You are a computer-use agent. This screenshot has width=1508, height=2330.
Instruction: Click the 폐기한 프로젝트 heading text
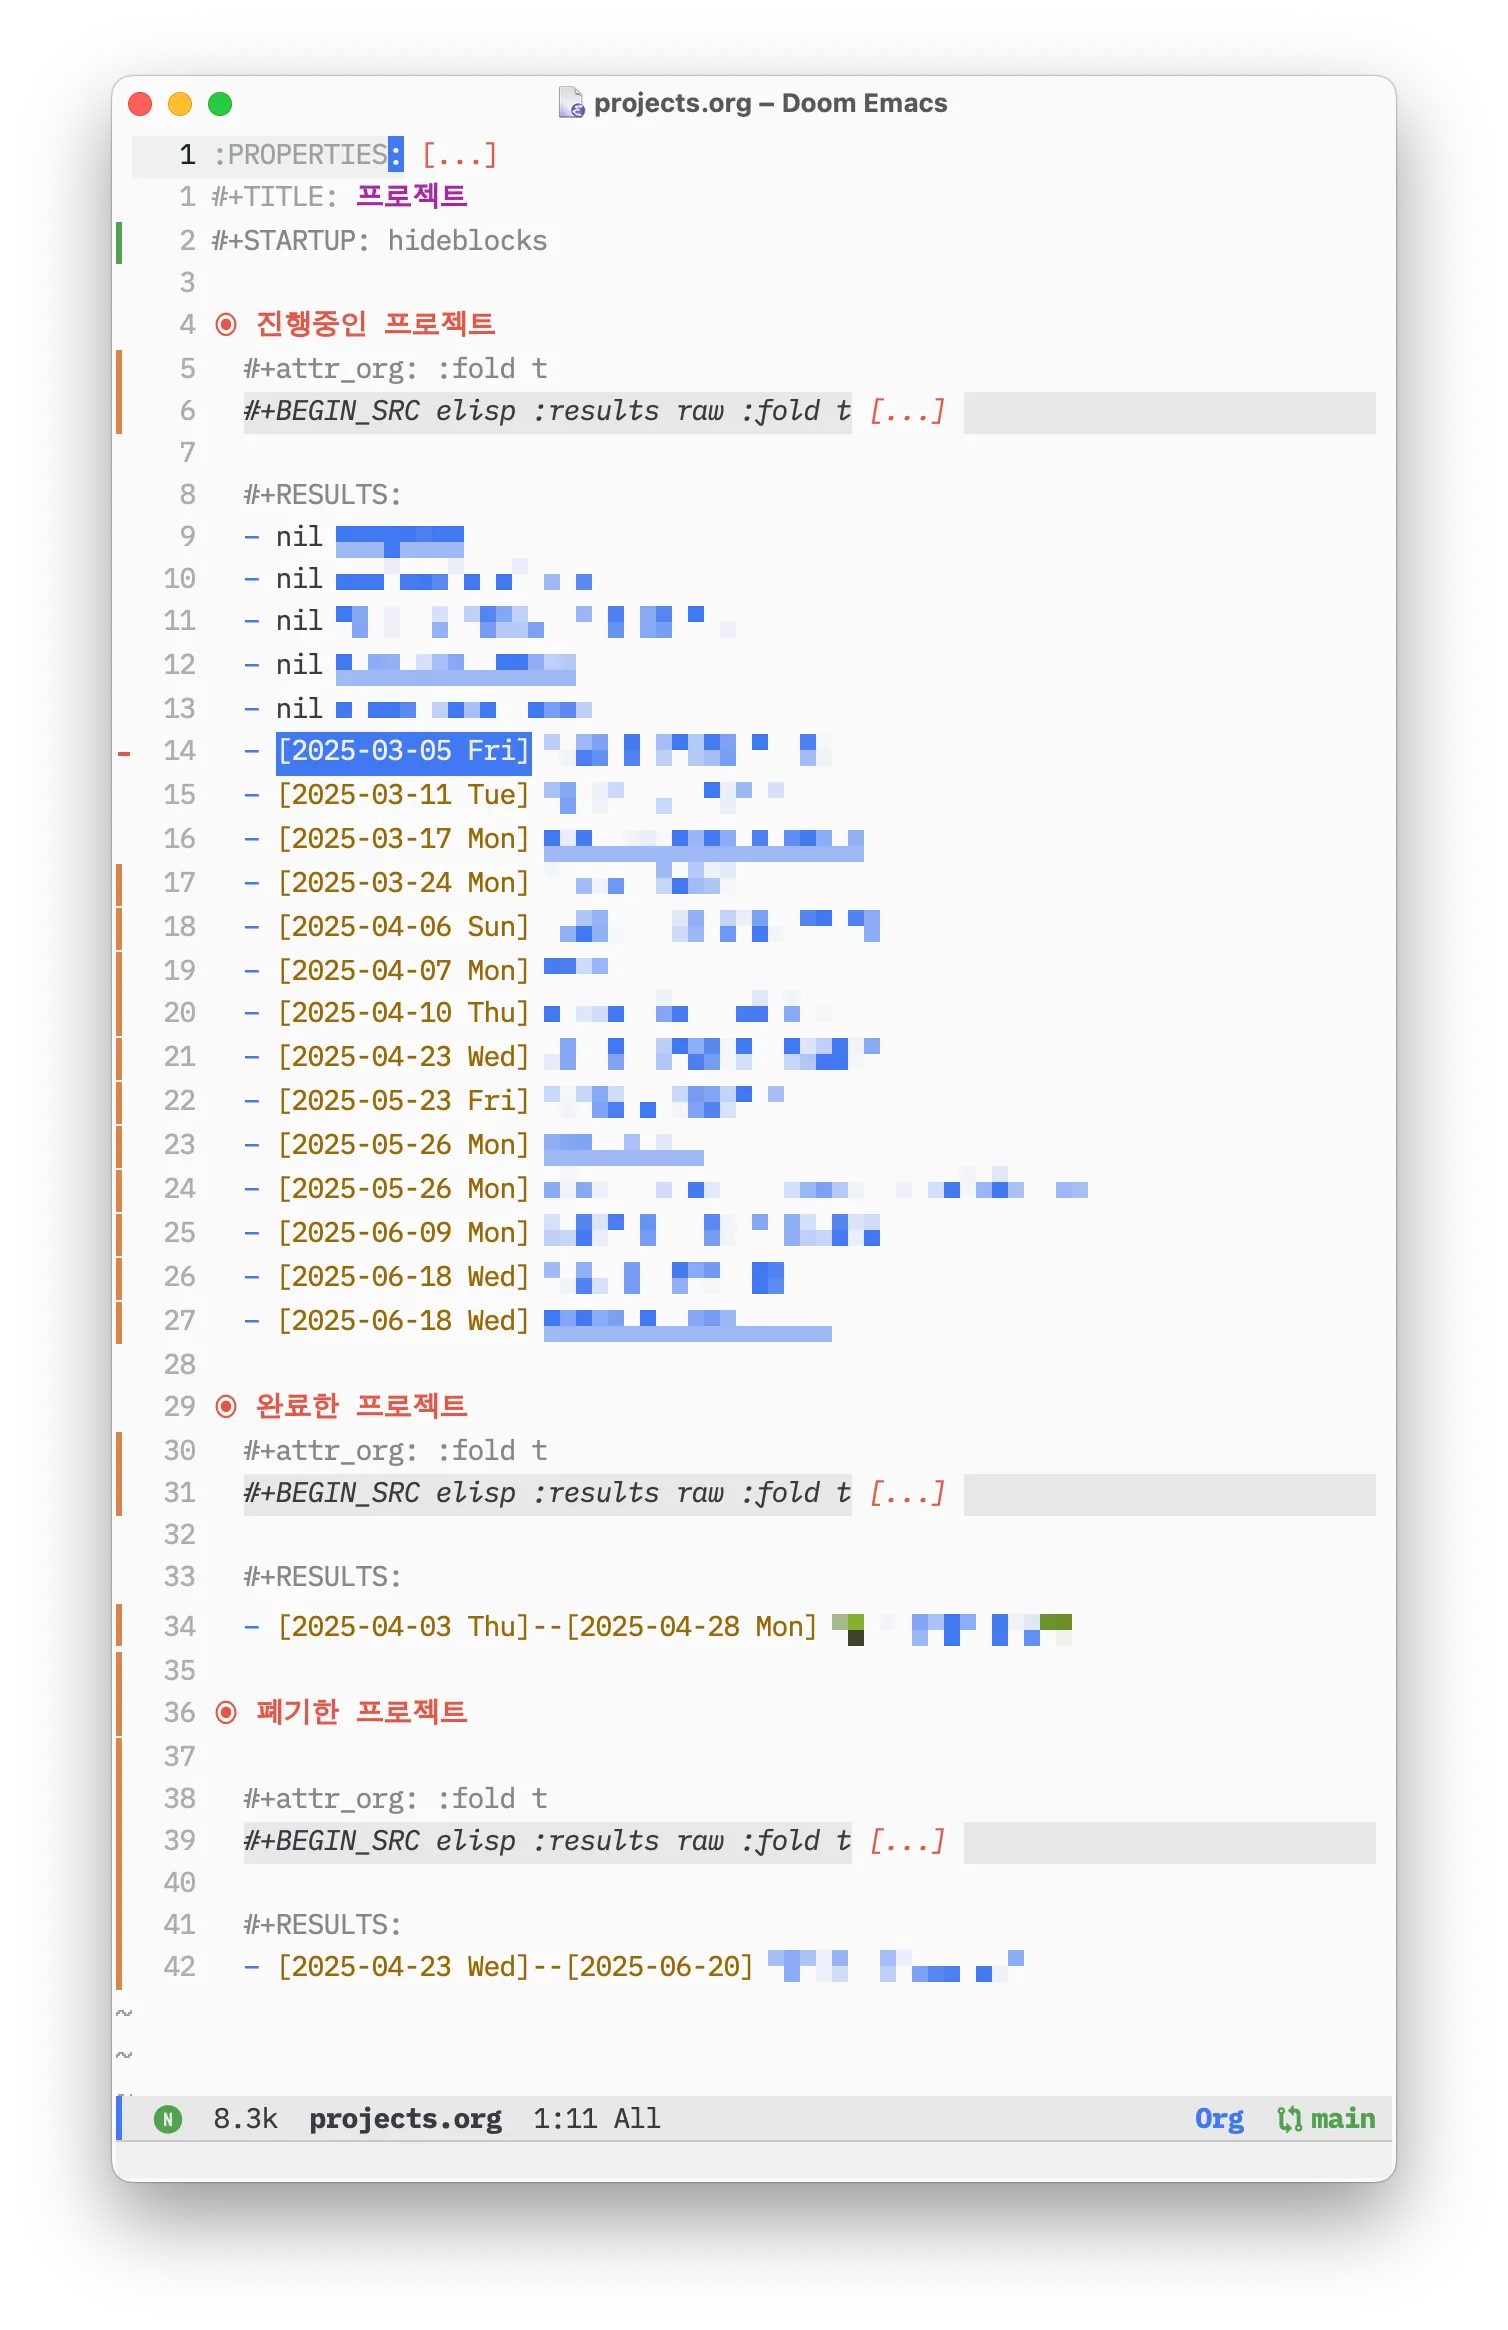click(361, 1712)
